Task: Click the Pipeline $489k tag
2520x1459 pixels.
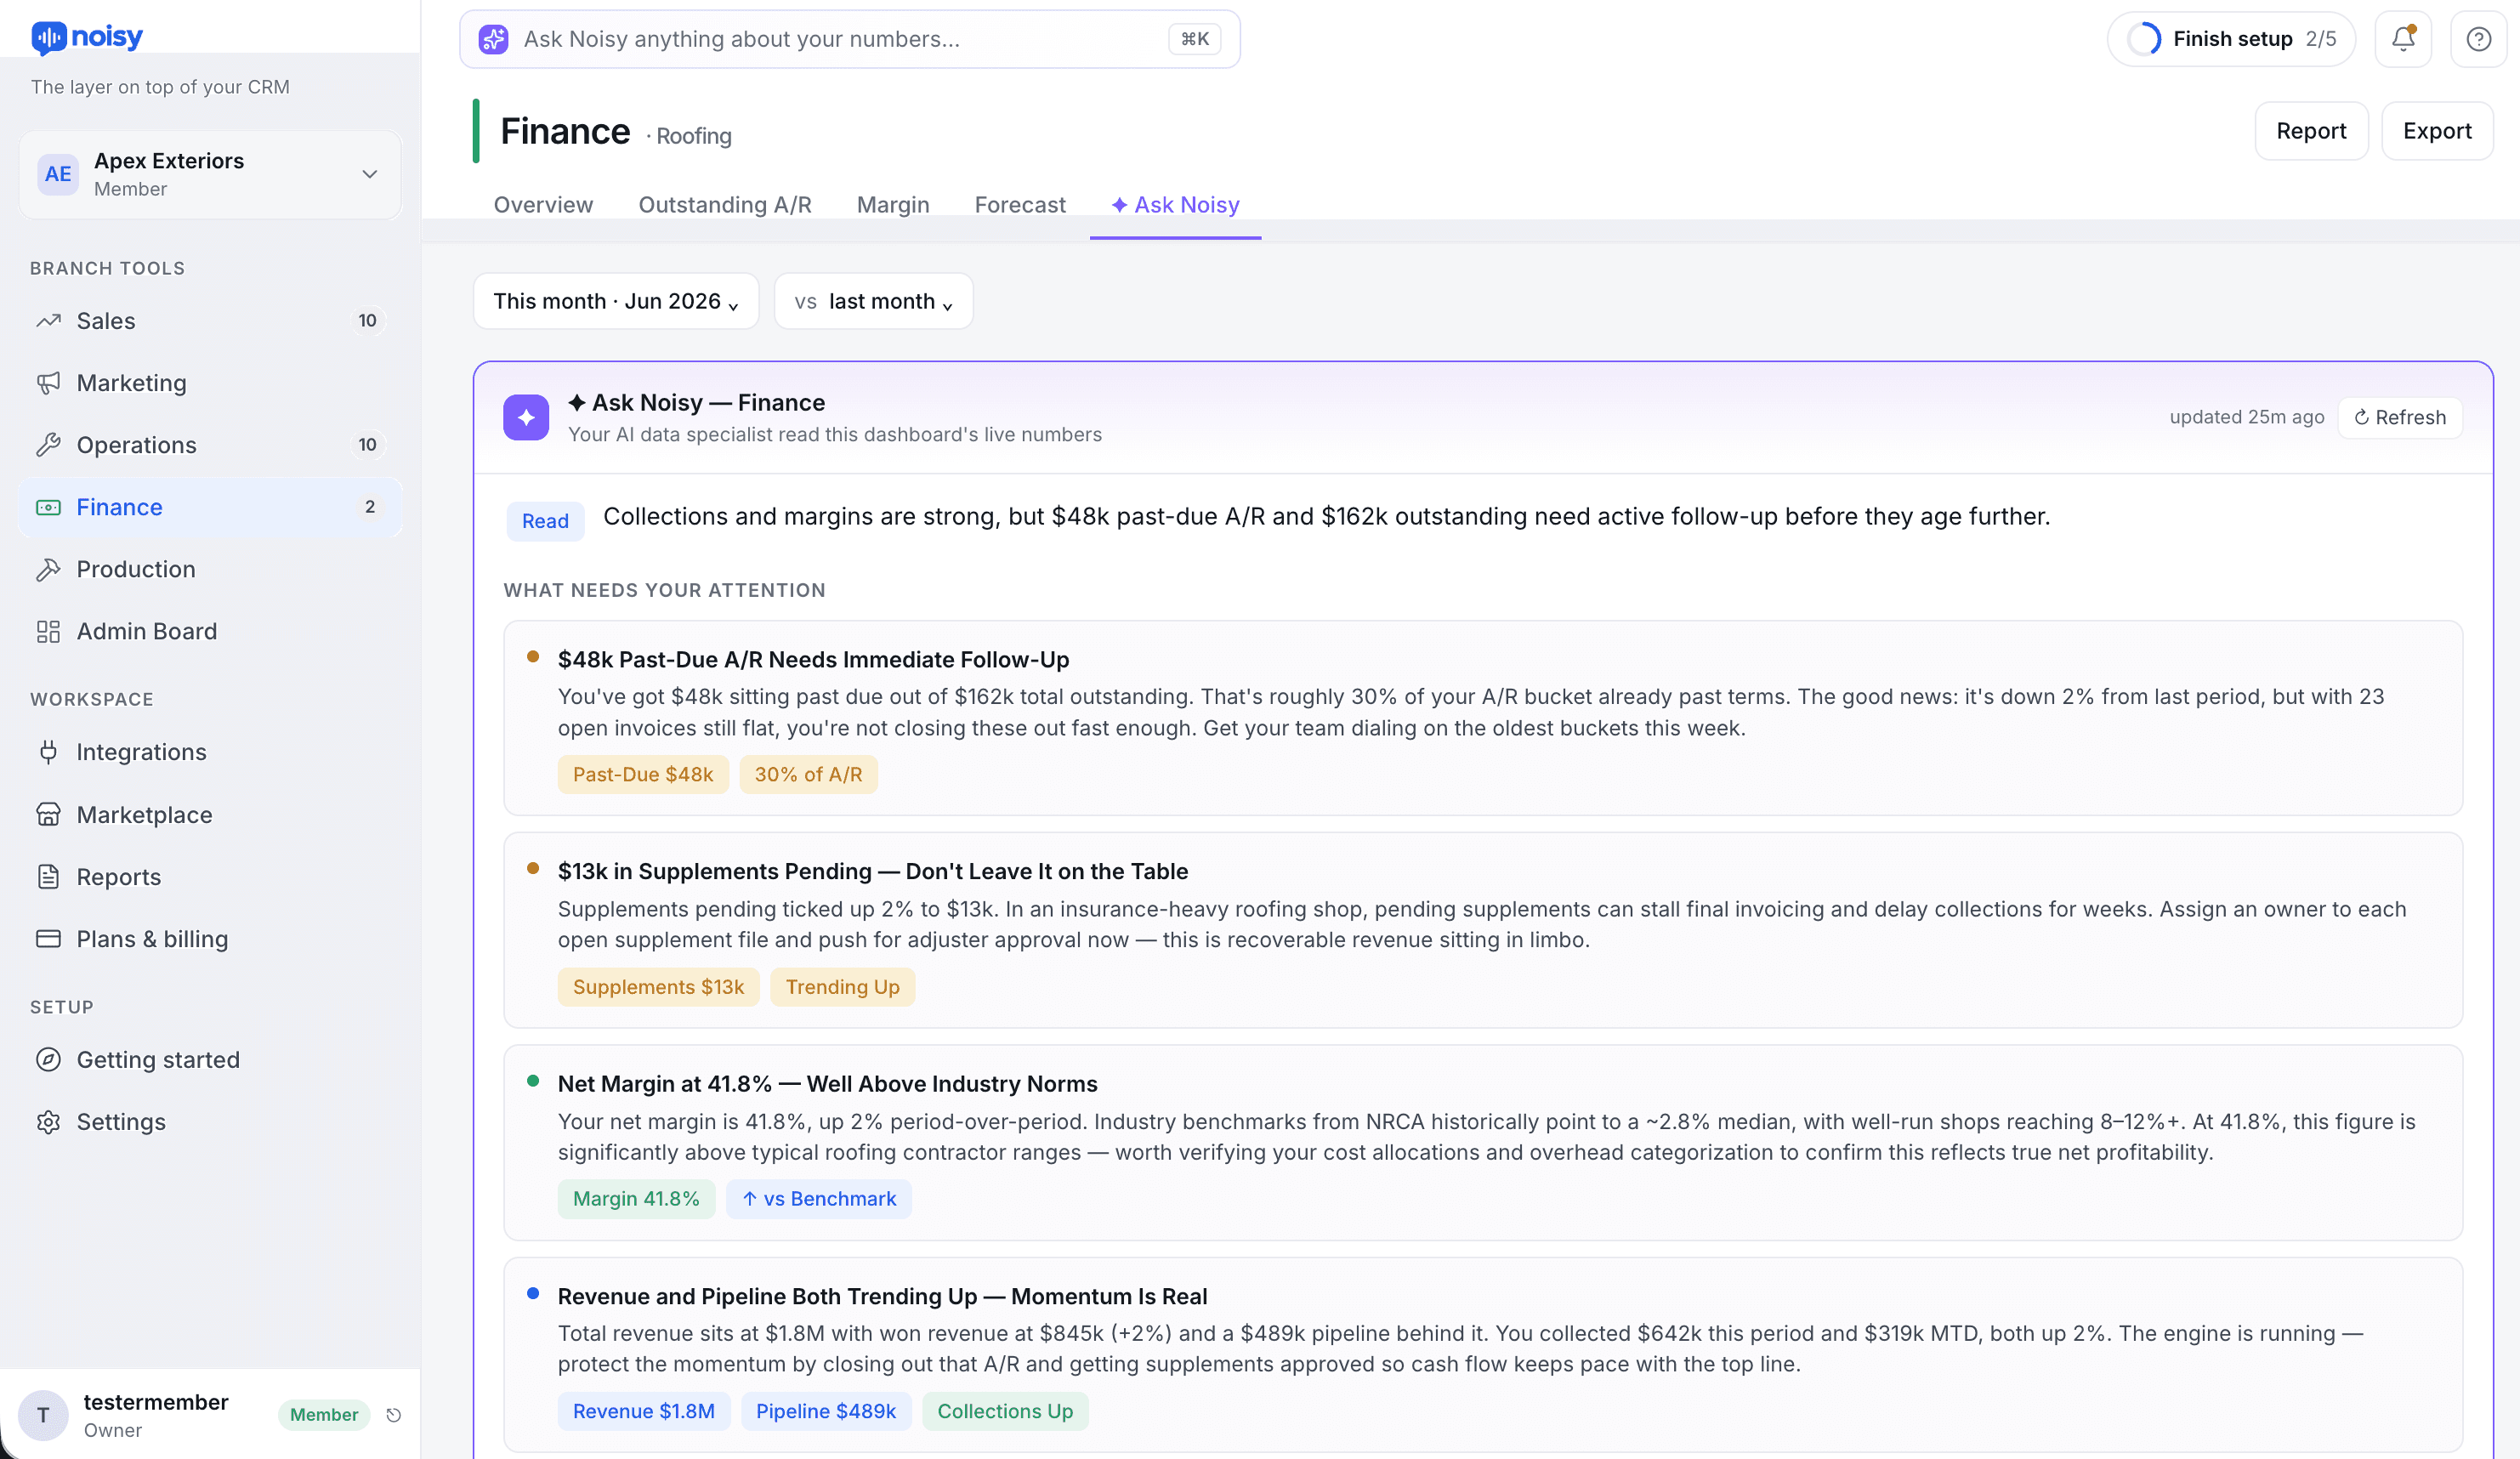Action: click(x=825, y=1411)
